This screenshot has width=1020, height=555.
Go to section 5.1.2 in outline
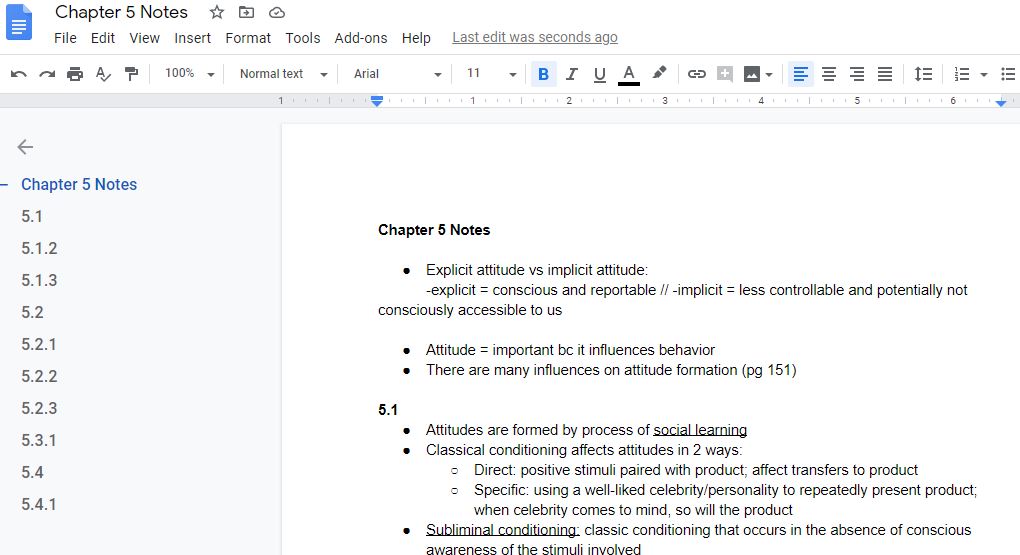(39, 248)
